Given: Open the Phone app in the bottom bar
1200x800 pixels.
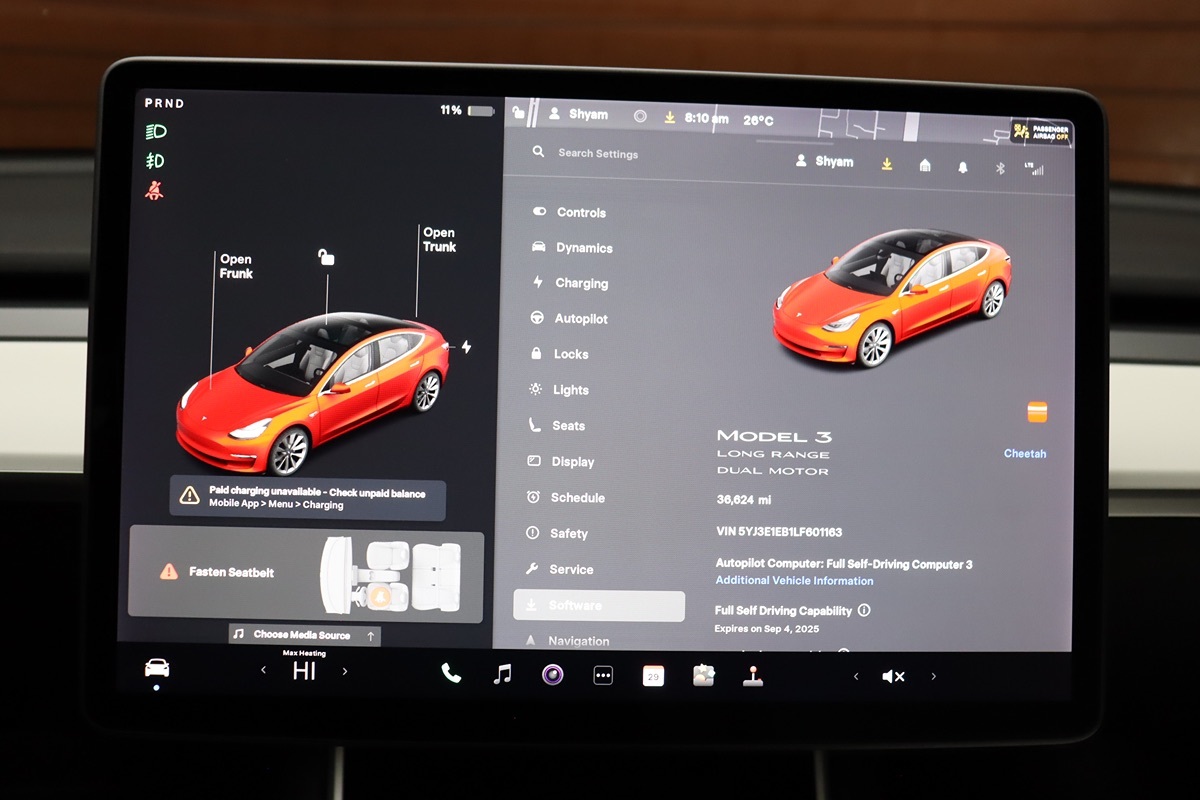Looking at the screenshot, I should coord(451,674).
